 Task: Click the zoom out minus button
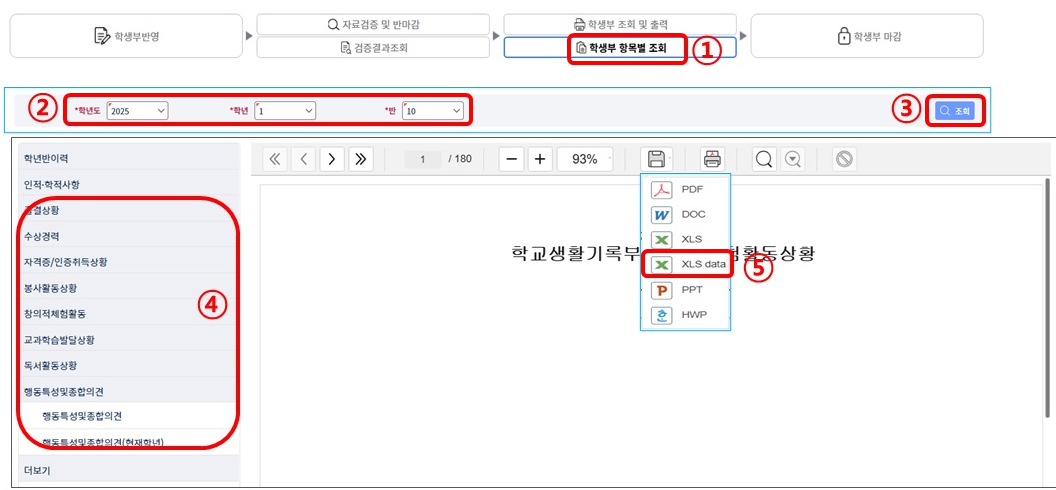(511, 159)
